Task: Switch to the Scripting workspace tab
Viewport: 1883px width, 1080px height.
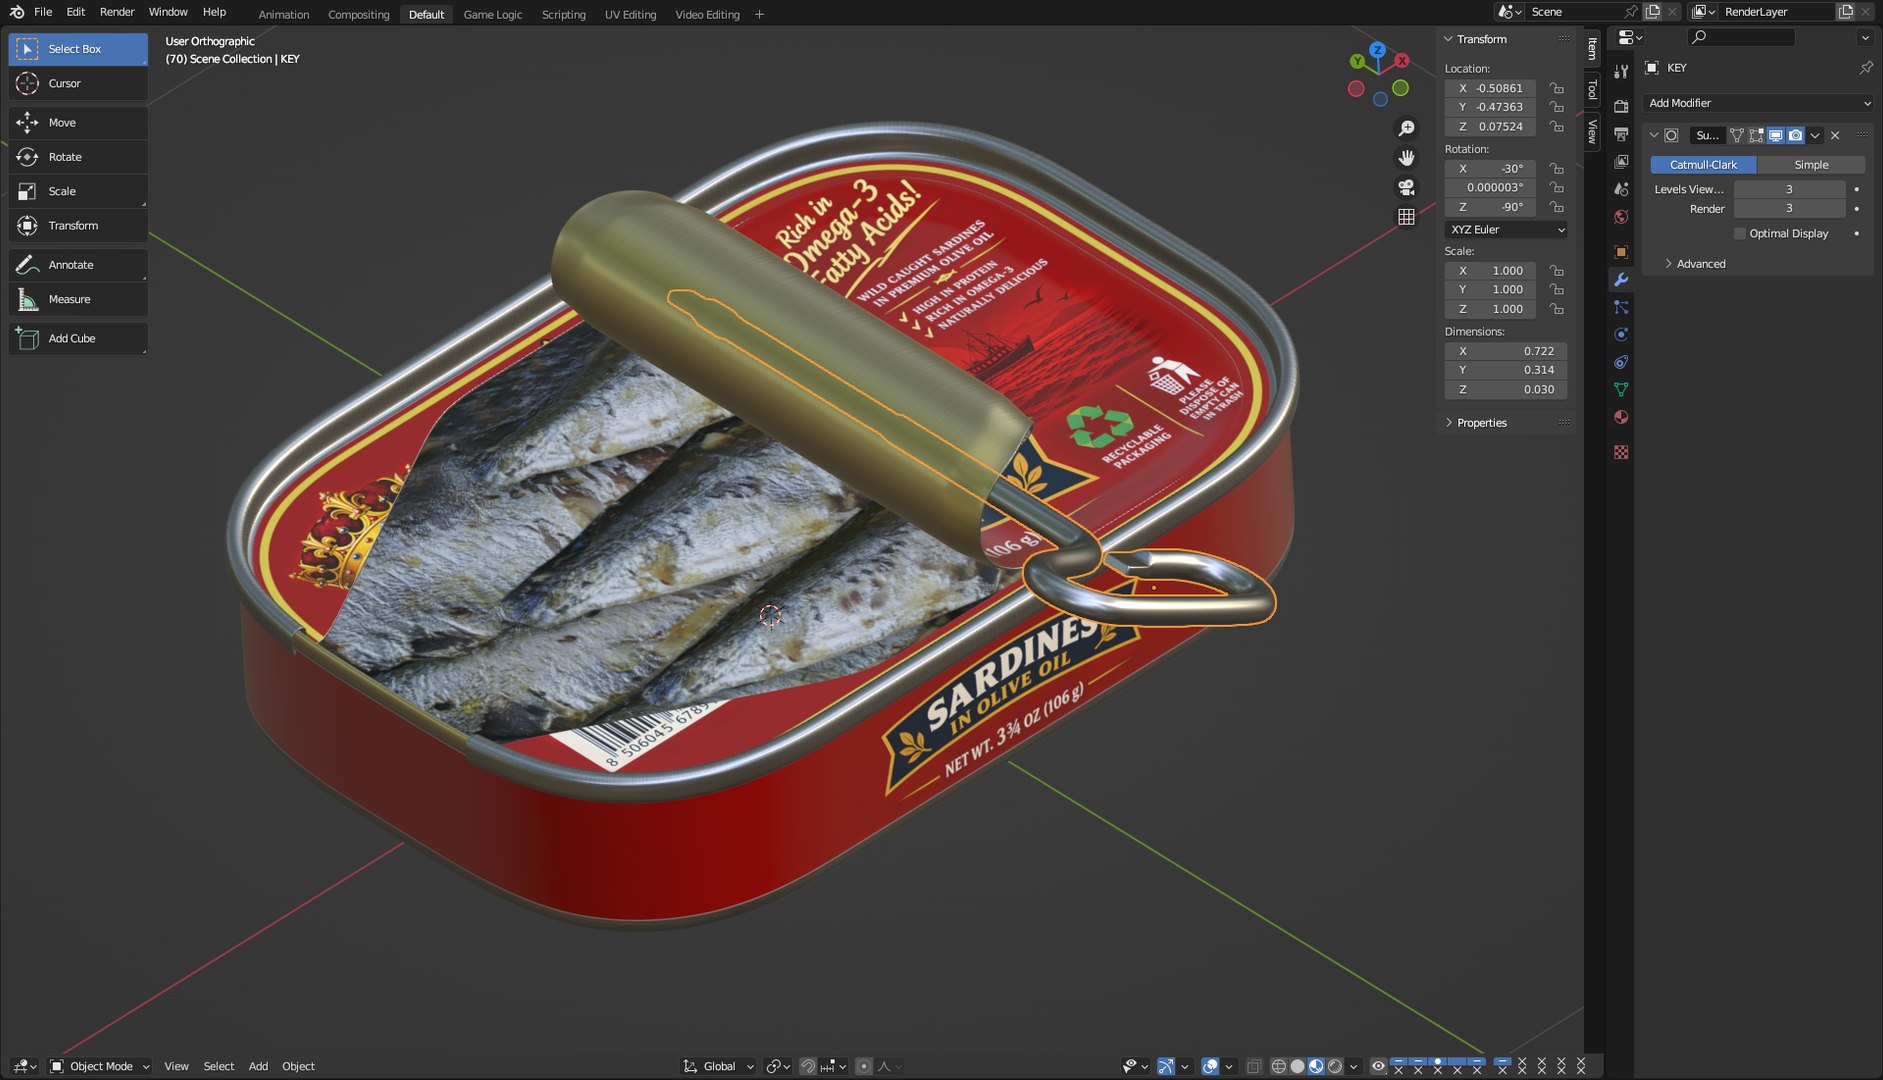Action: pos(564,14)
